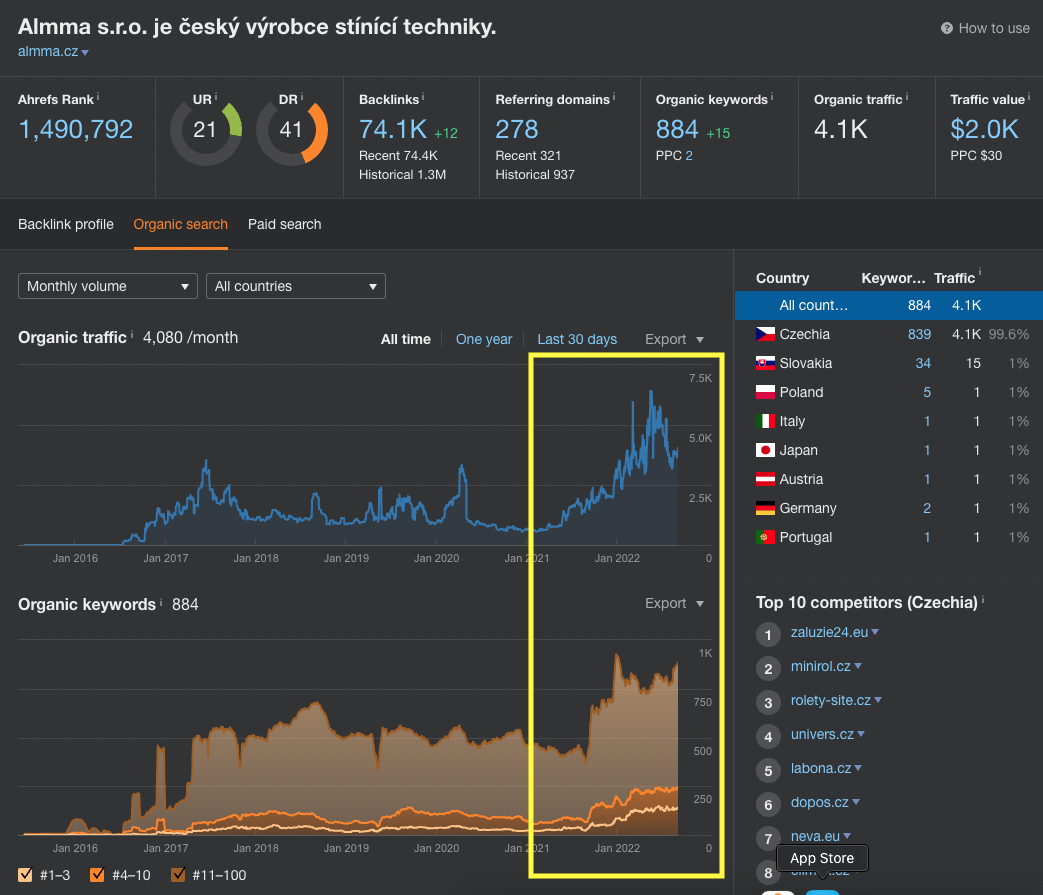This screenshot has height=895, width=1043.
Task: Open the All countries dropdown
Action: [296, 286]
